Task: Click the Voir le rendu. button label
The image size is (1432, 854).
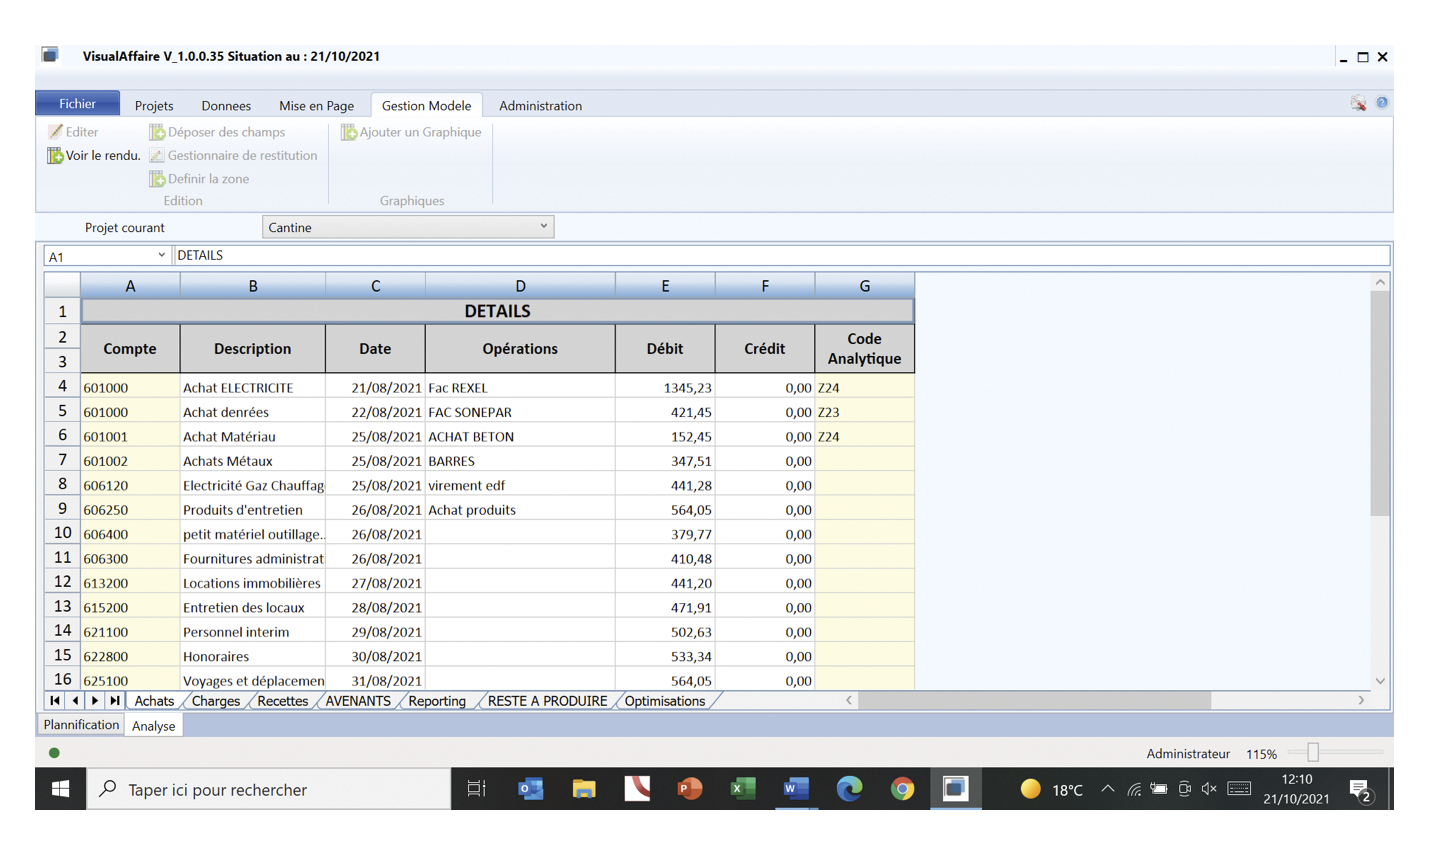Action: [x=103, y=155]
